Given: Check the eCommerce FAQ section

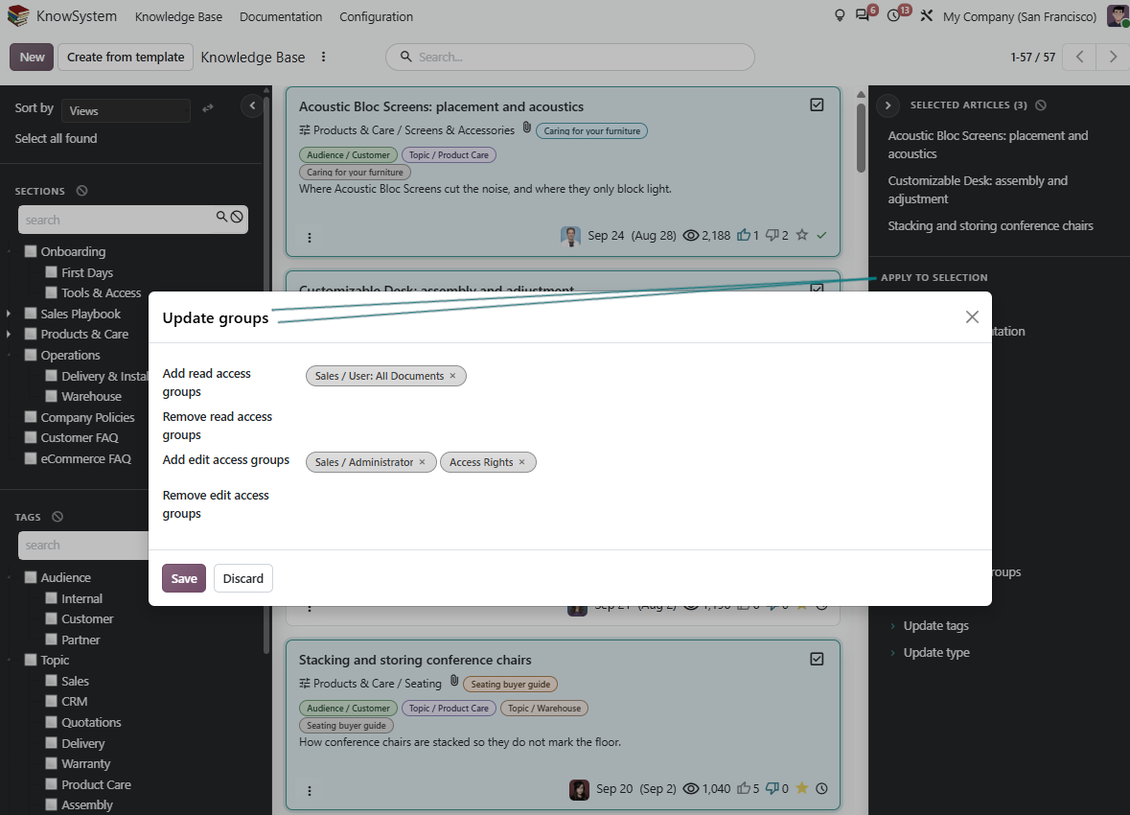Looking at the screenshot, I should click(x=30, y=458).
